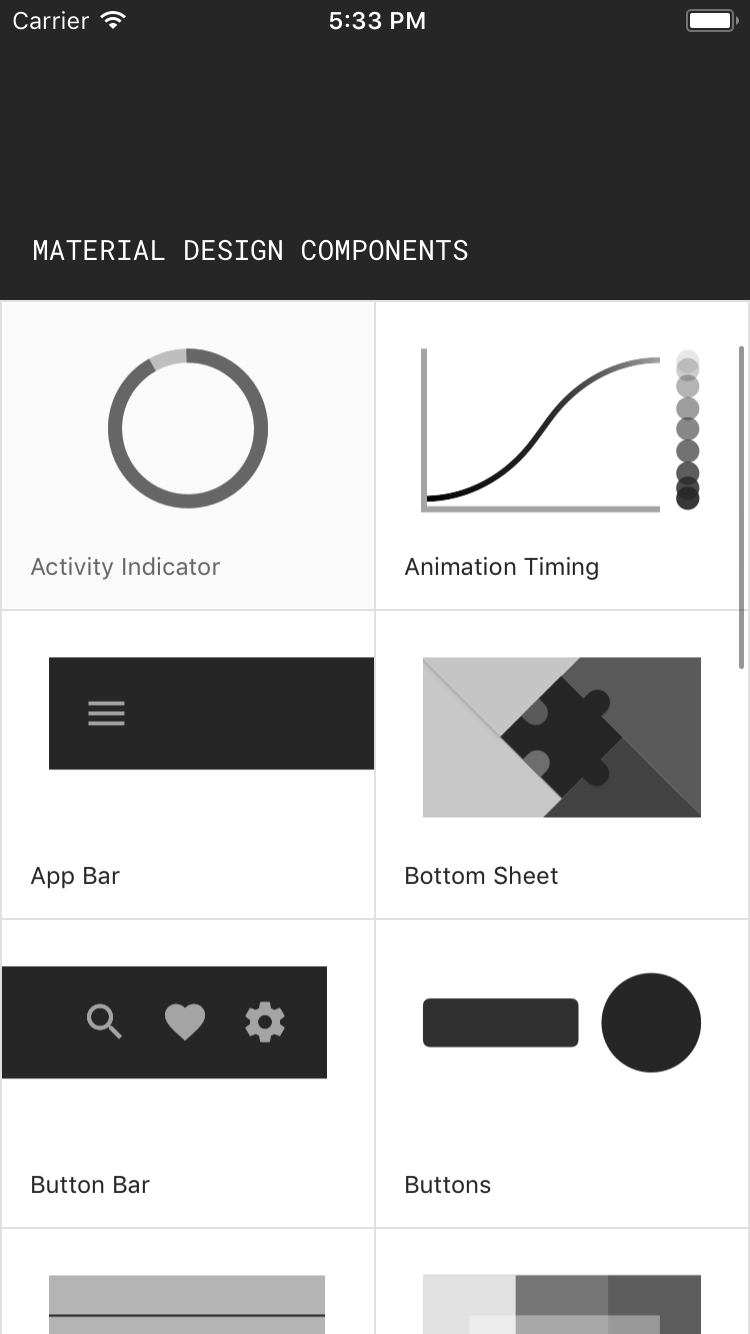Open the Bottom Sheet puzzle piece icon

coord(561,737)
